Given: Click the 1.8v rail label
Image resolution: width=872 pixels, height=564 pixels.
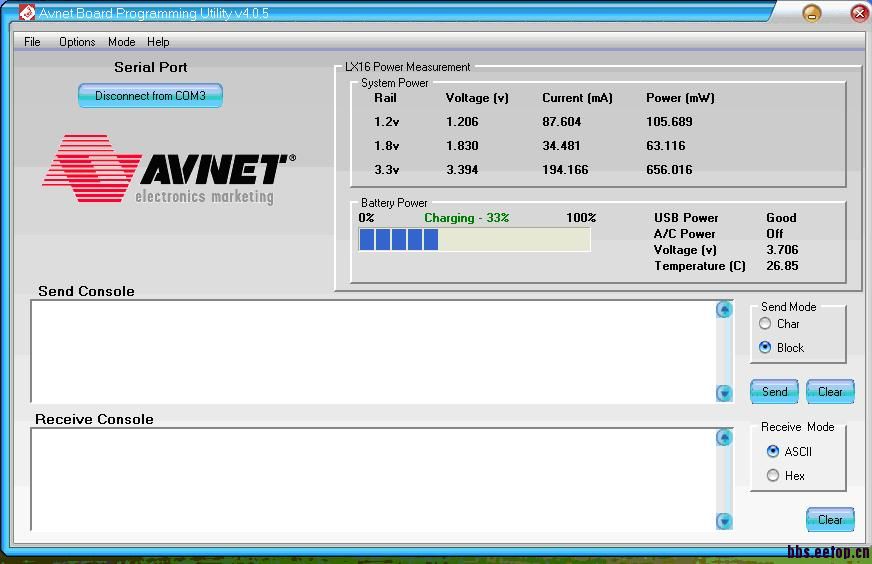Looking at the screenshot, I should tap(387, 145).
